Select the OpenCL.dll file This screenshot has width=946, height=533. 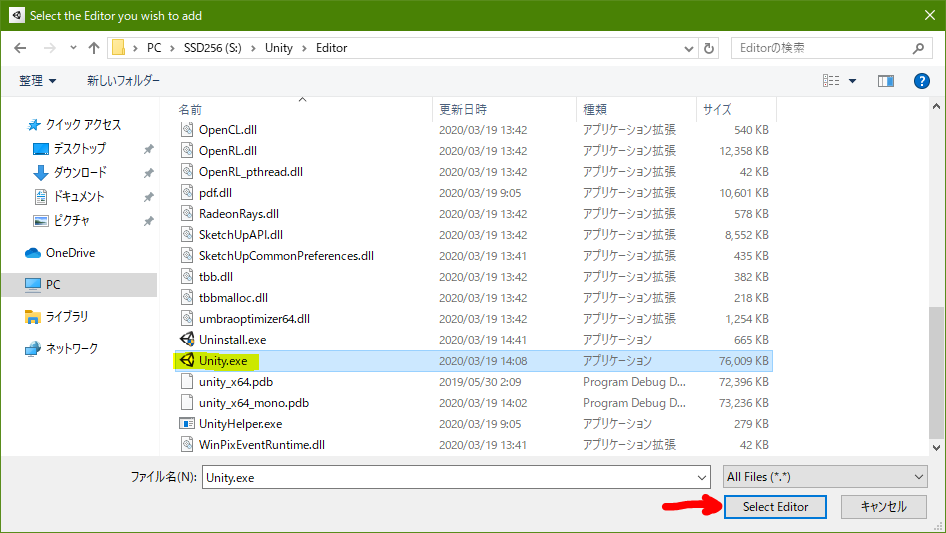[x=227, y=130]
